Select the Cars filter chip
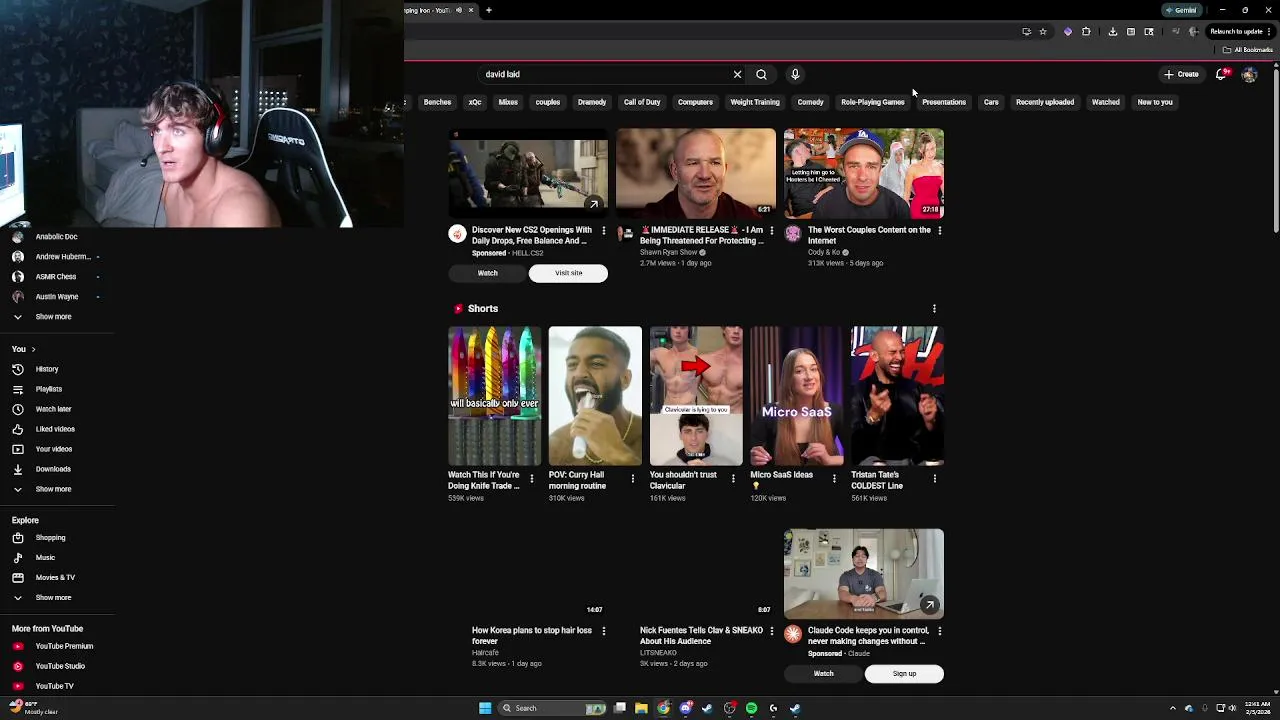This screenshot has width=1280, height=720. [991, 102]
